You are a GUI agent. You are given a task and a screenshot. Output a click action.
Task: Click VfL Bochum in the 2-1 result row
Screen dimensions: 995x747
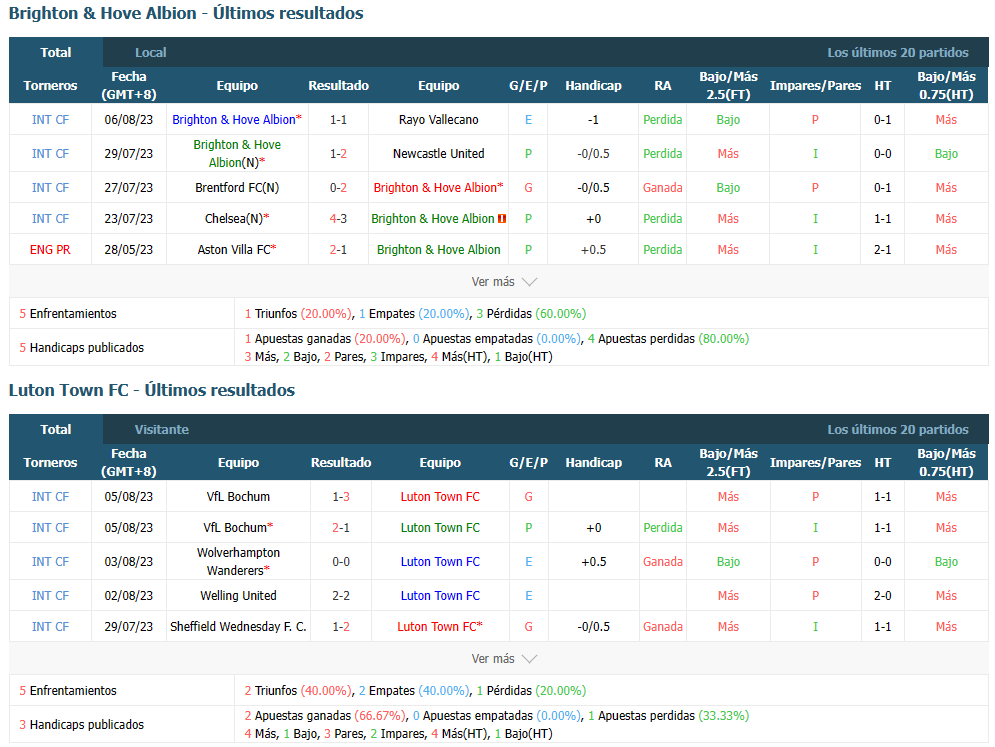[238, 528]
